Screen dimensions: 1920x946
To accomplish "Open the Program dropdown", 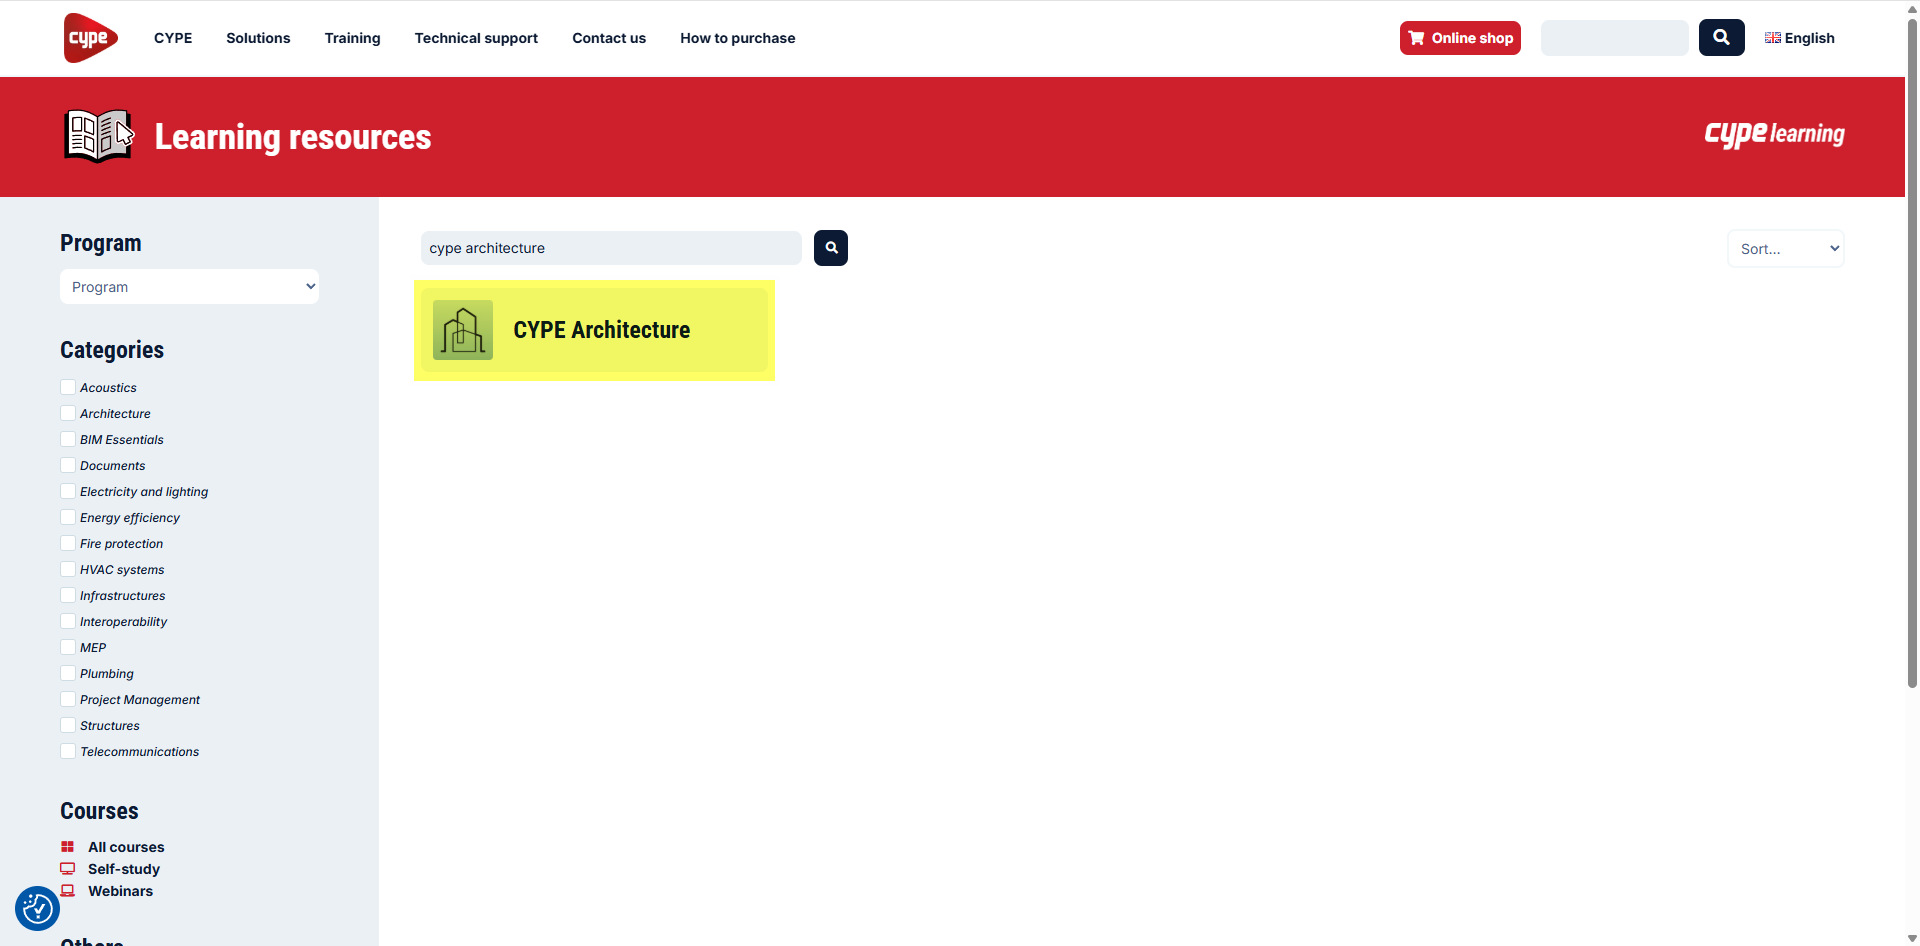I will (x=189, y=287).
